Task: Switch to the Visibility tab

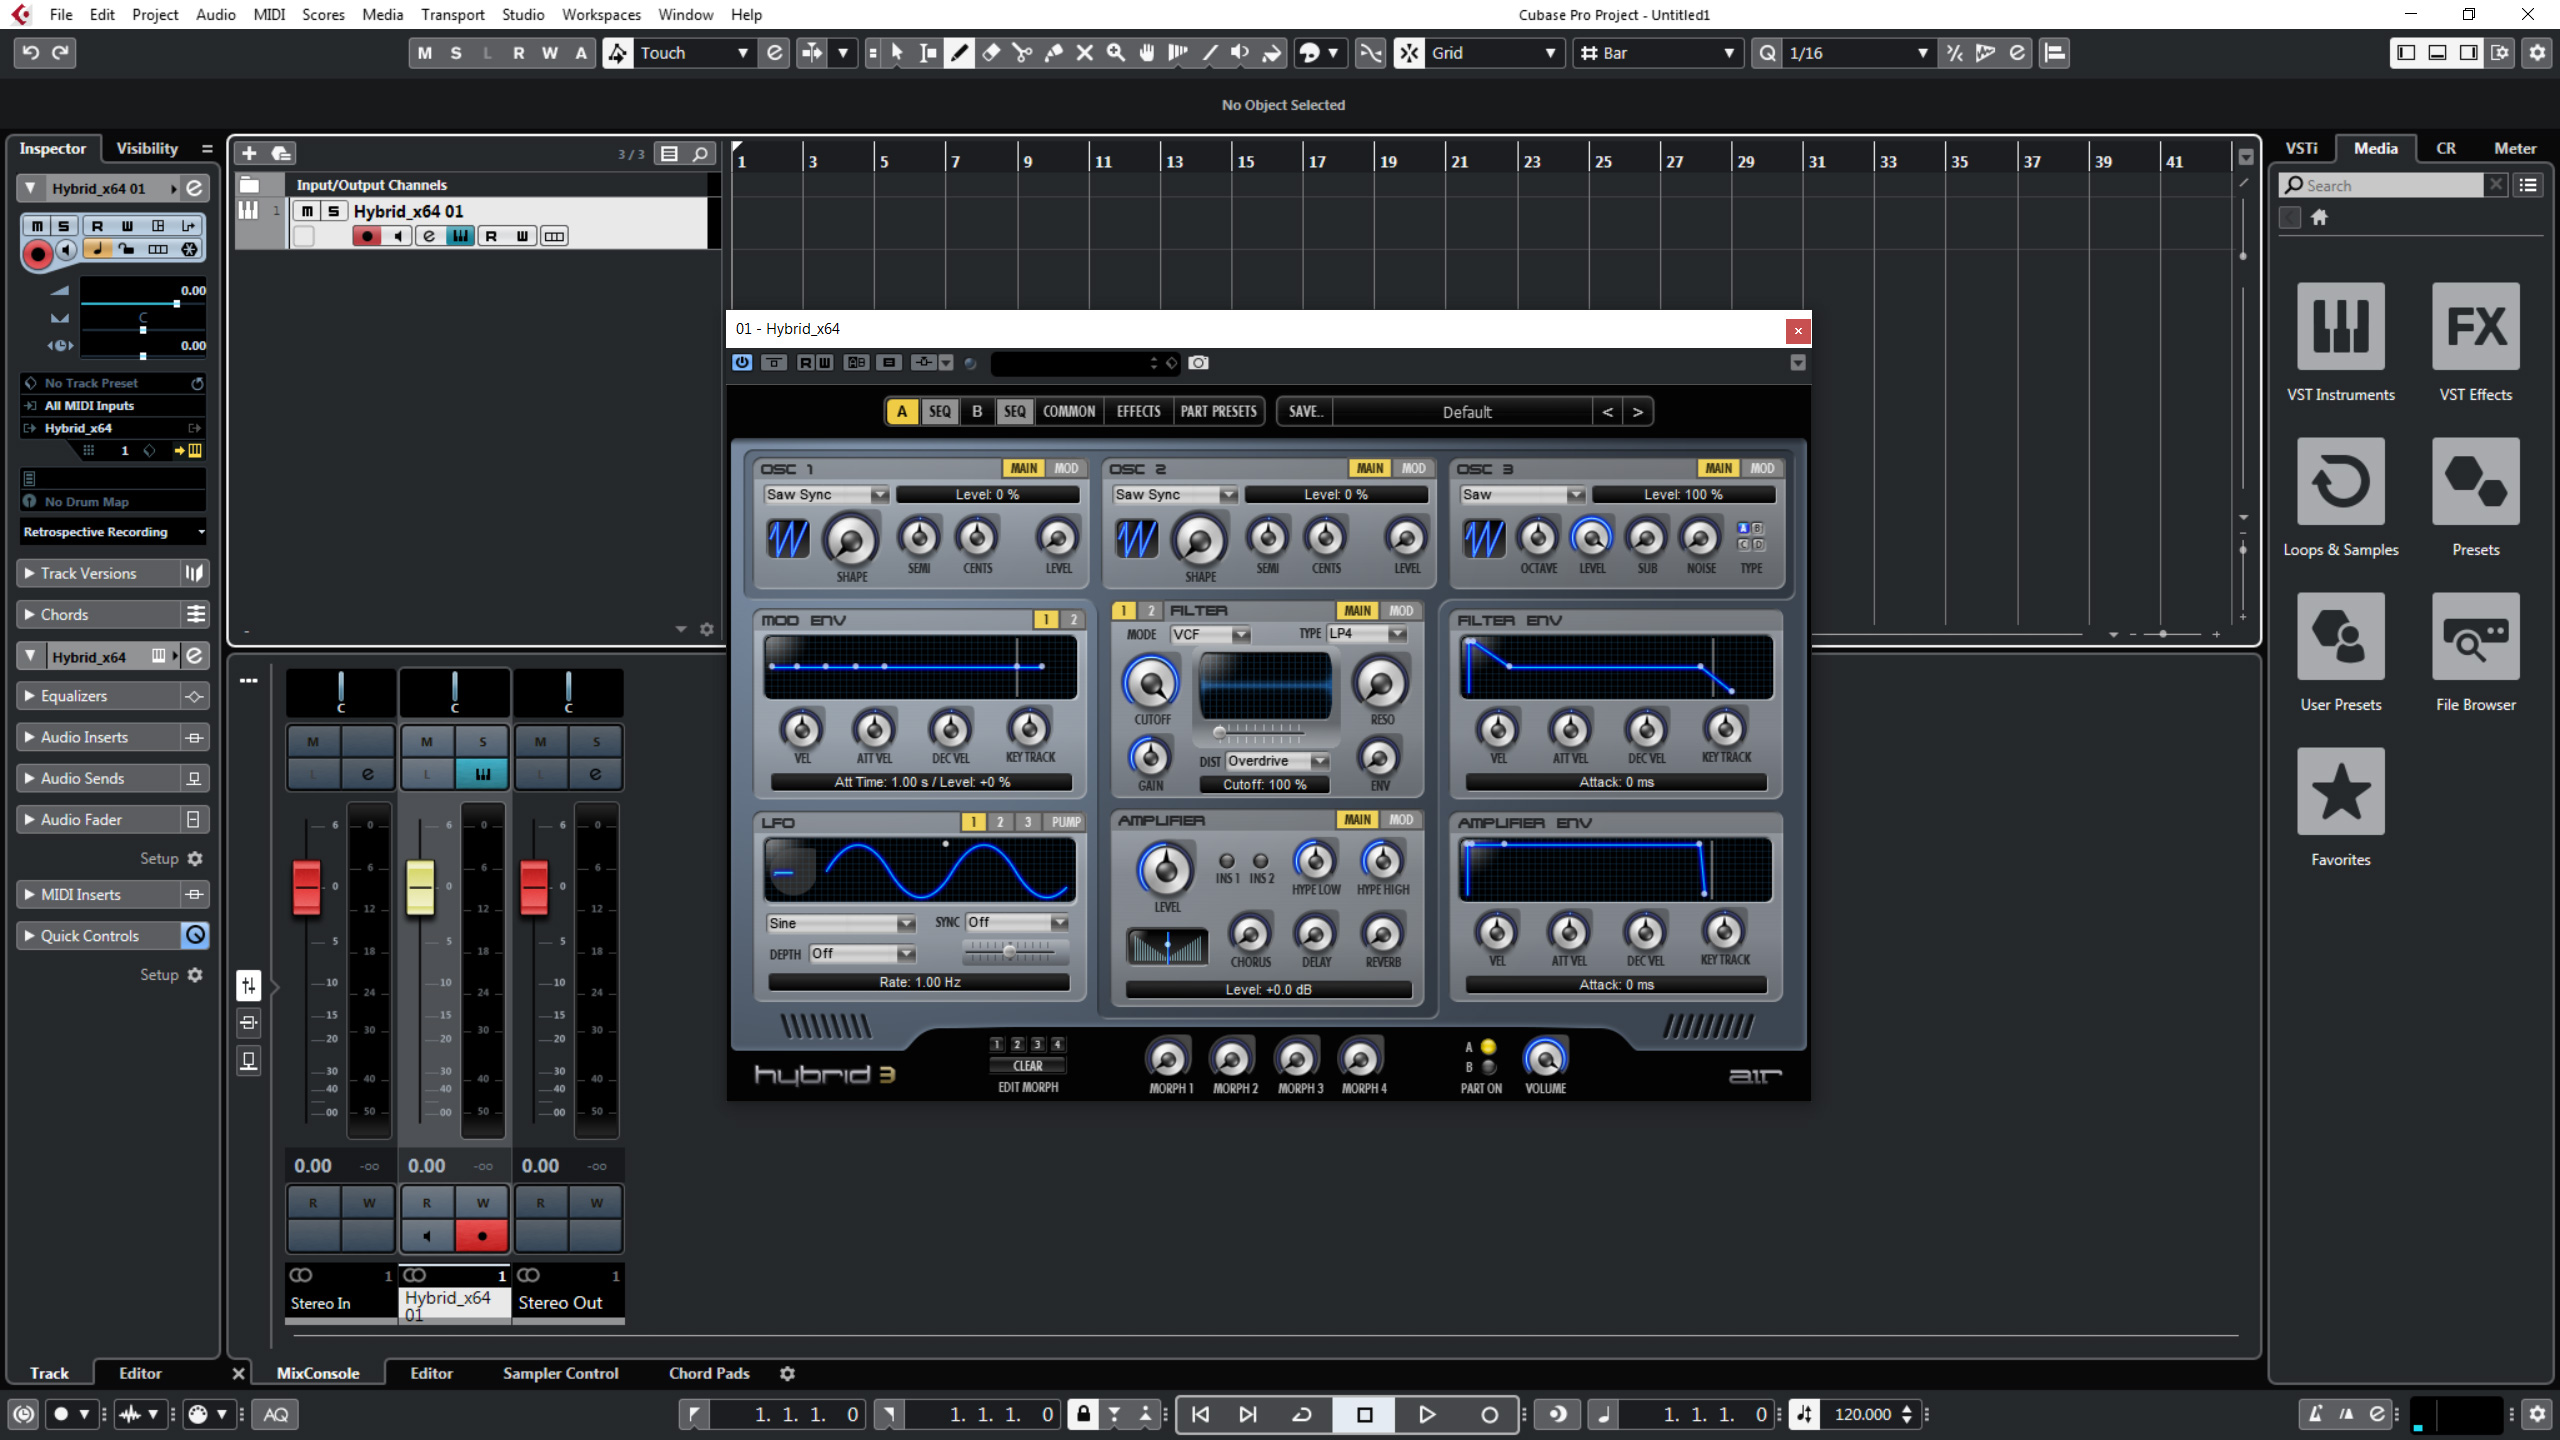Action: [147, 148]
